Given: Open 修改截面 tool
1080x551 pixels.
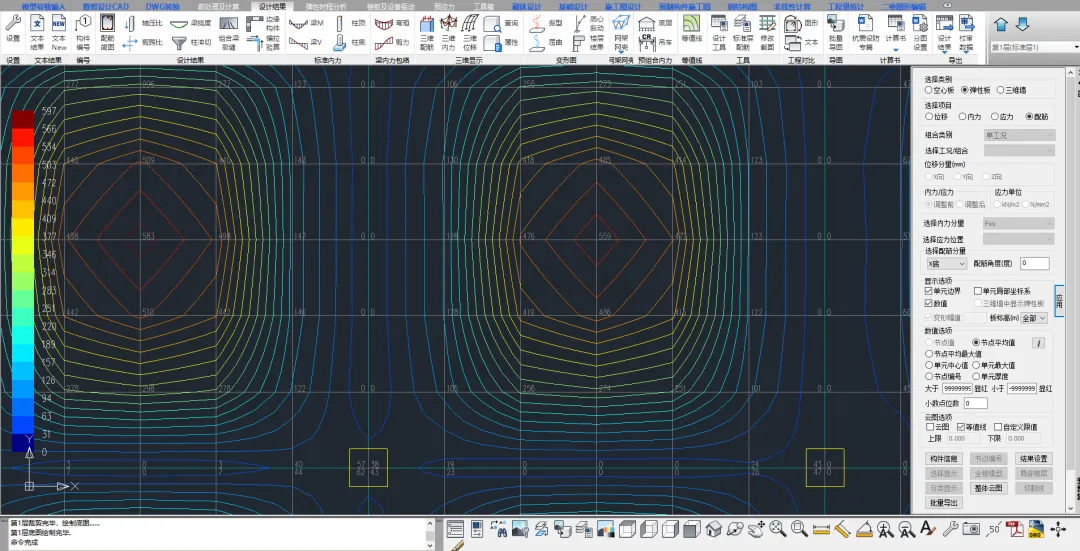Looking at the screenshot, I should pos(767,32).
